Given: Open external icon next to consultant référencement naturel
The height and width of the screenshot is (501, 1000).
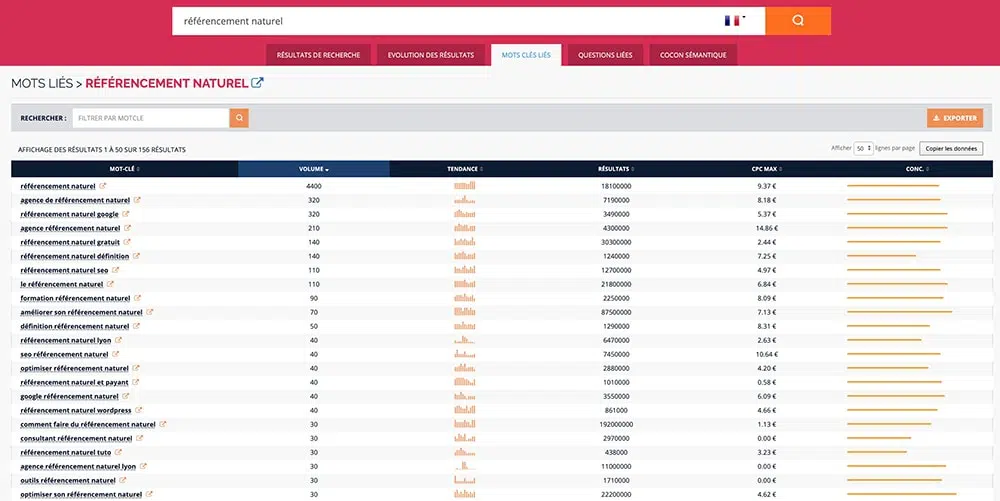Looking at the screenshot, I should [x=140, y=438].
